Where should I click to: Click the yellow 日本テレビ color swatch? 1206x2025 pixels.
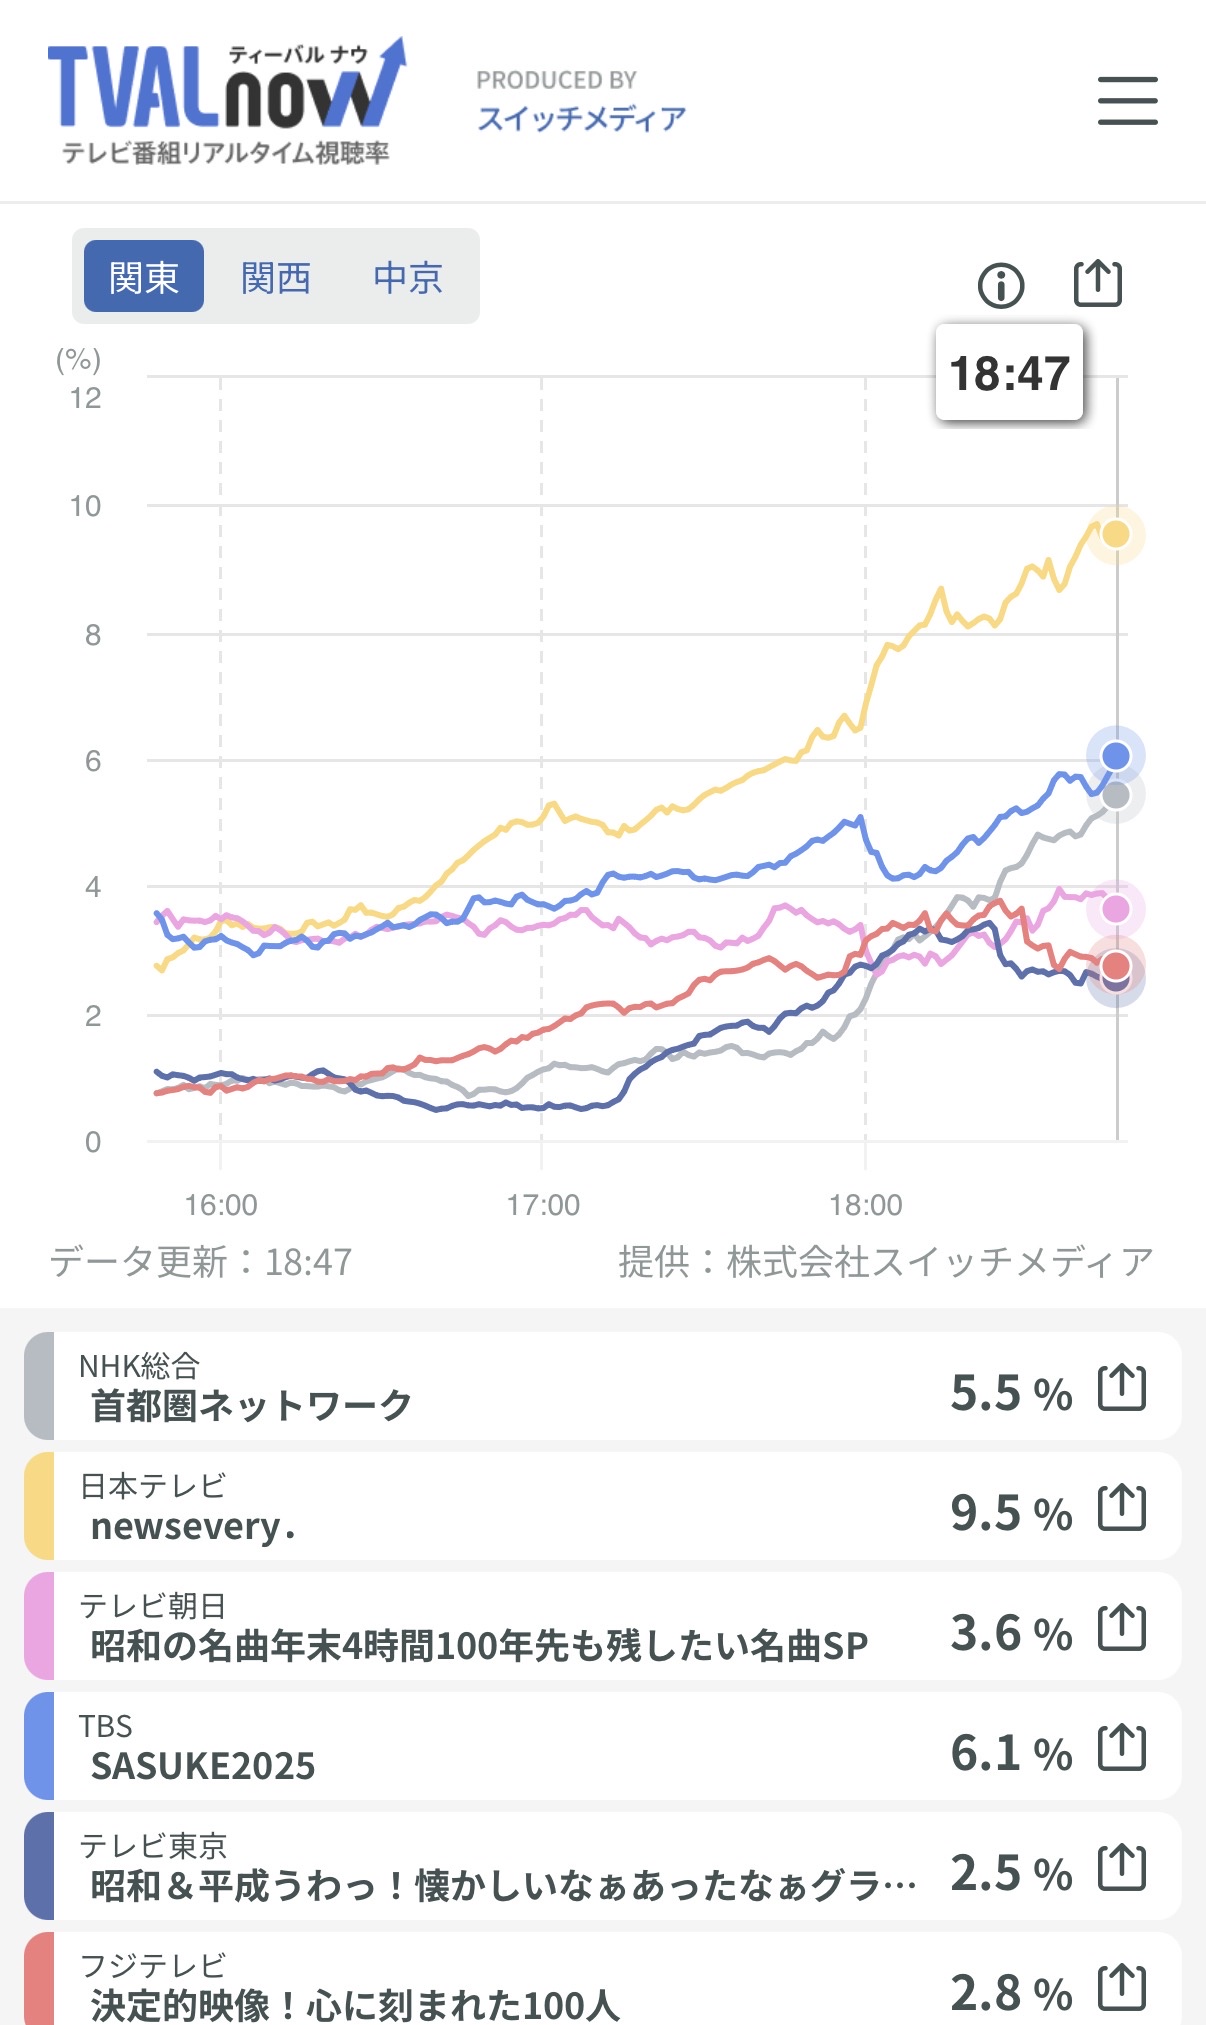[x=40, y=1507]
